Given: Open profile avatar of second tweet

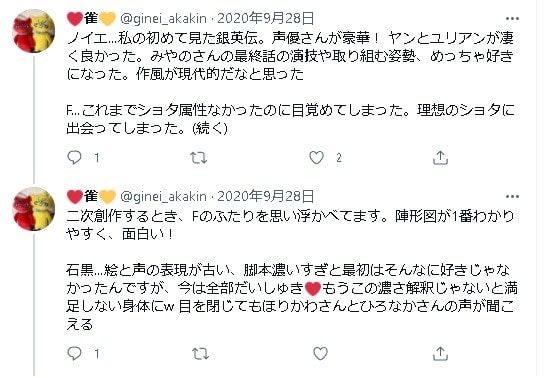Looking at the screenshot, I should pyautogui.click(x=34, y=209).
